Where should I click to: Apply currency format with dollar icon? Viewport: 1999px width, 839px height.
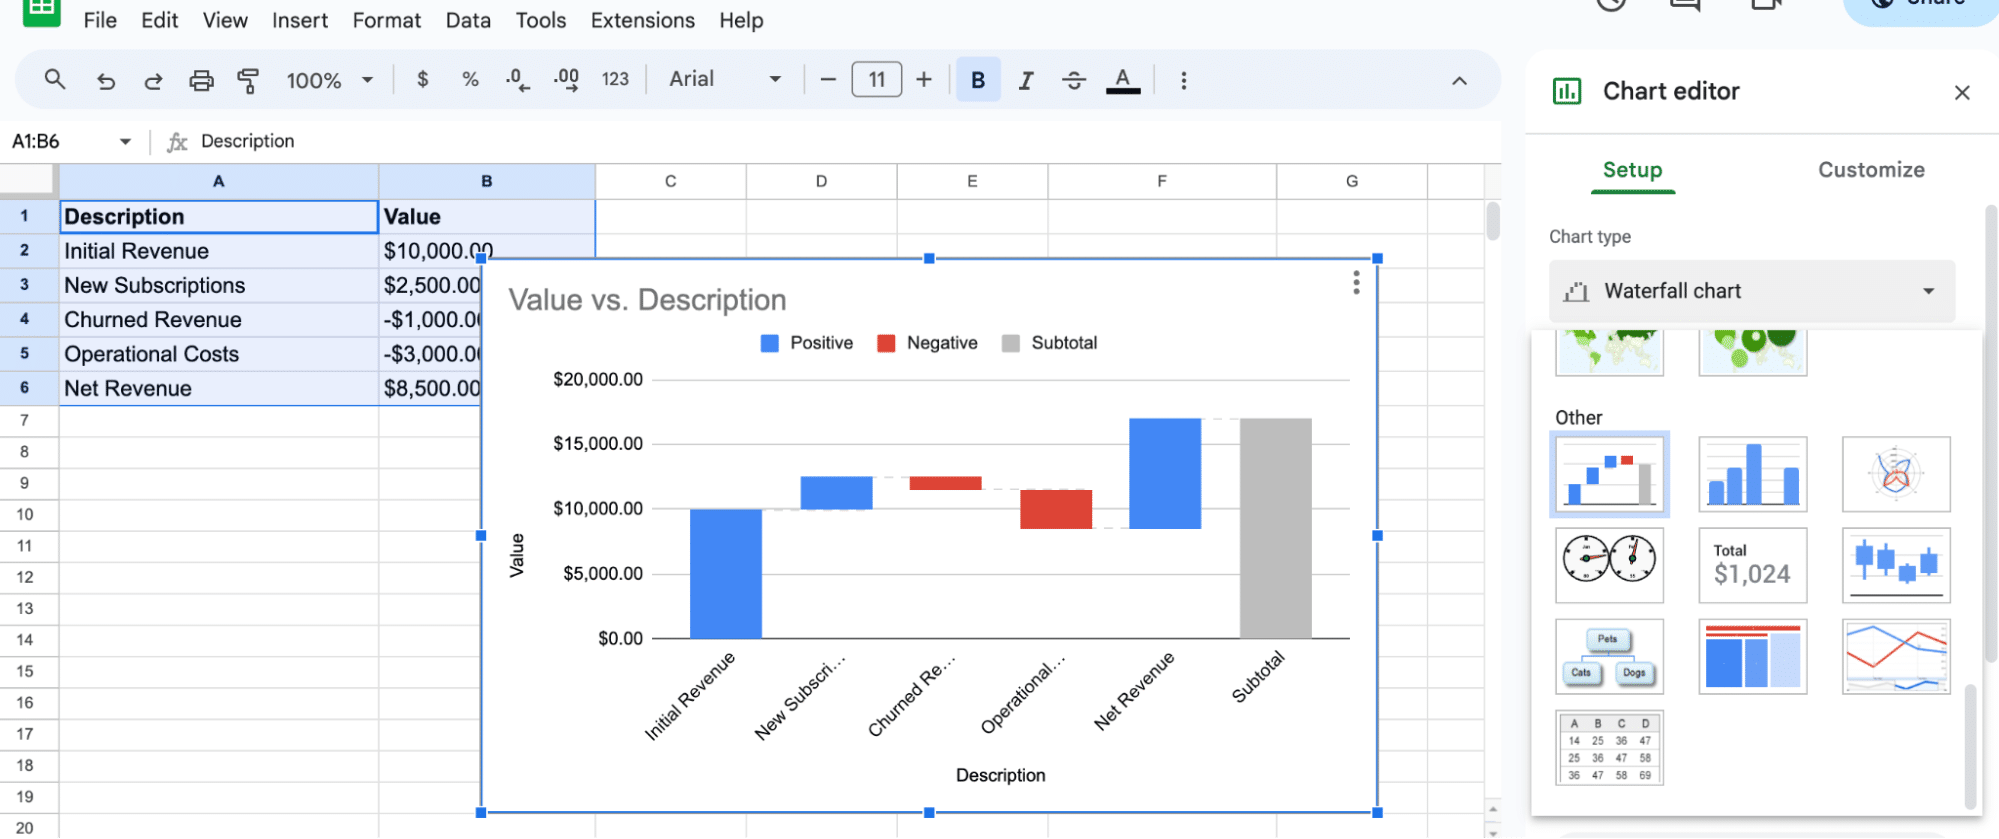pyautogui.click(x=423, y=79)
